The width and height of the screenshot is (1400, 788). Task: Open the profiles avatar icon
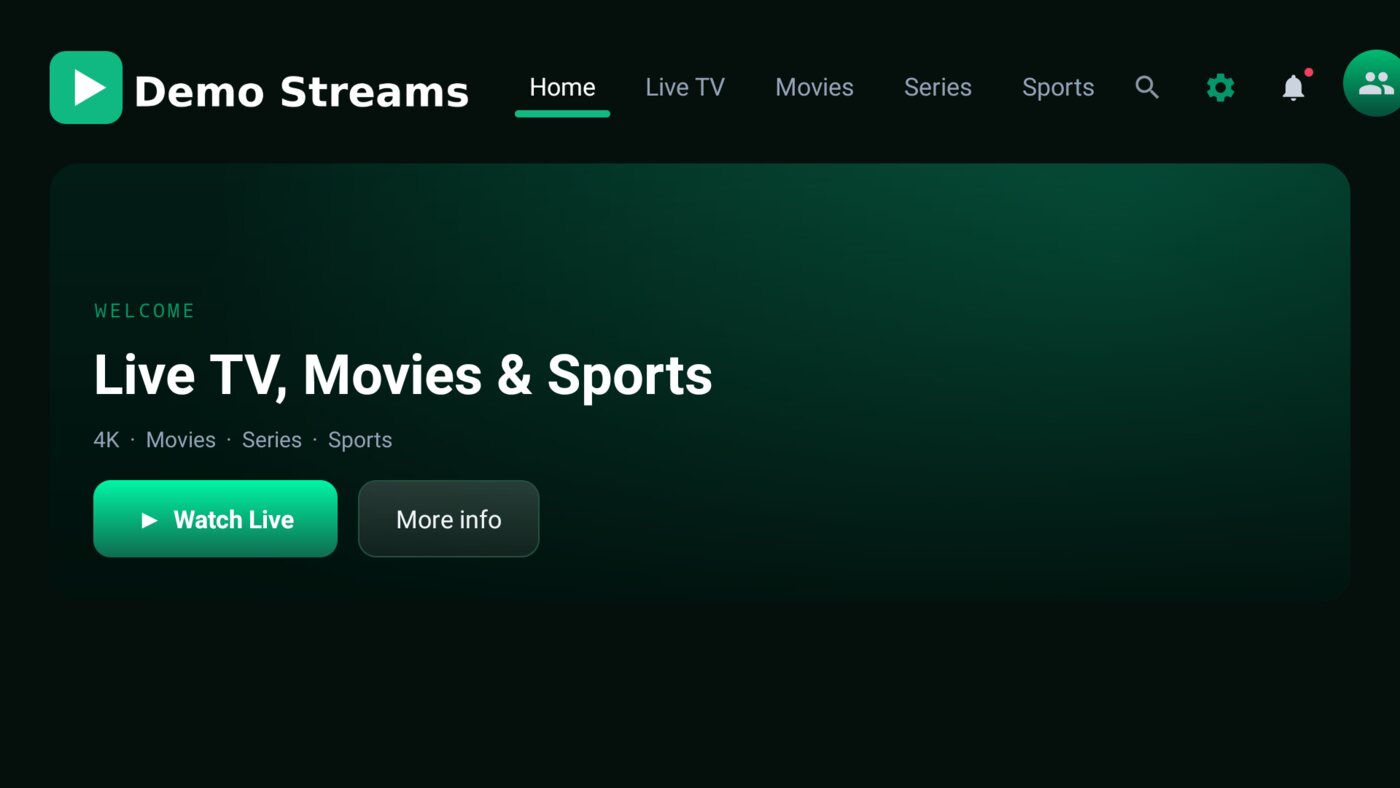point(1372,84)
